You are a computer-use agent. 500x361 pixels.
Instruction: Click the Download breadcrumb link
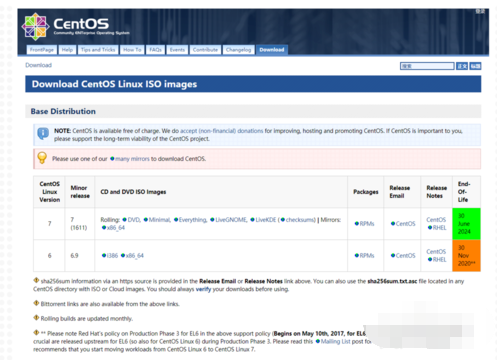pyautogui.click(x=39, y=65)
